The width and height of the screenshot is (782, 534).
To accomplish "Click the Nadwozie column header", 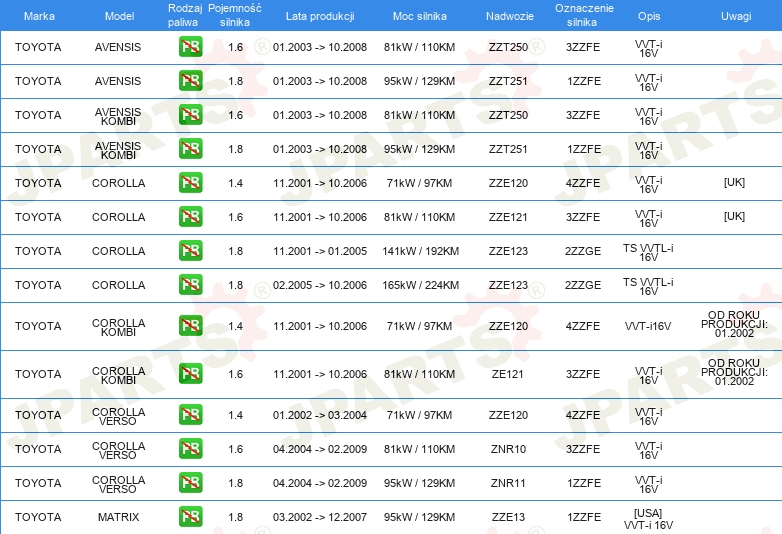I will 510,16.
